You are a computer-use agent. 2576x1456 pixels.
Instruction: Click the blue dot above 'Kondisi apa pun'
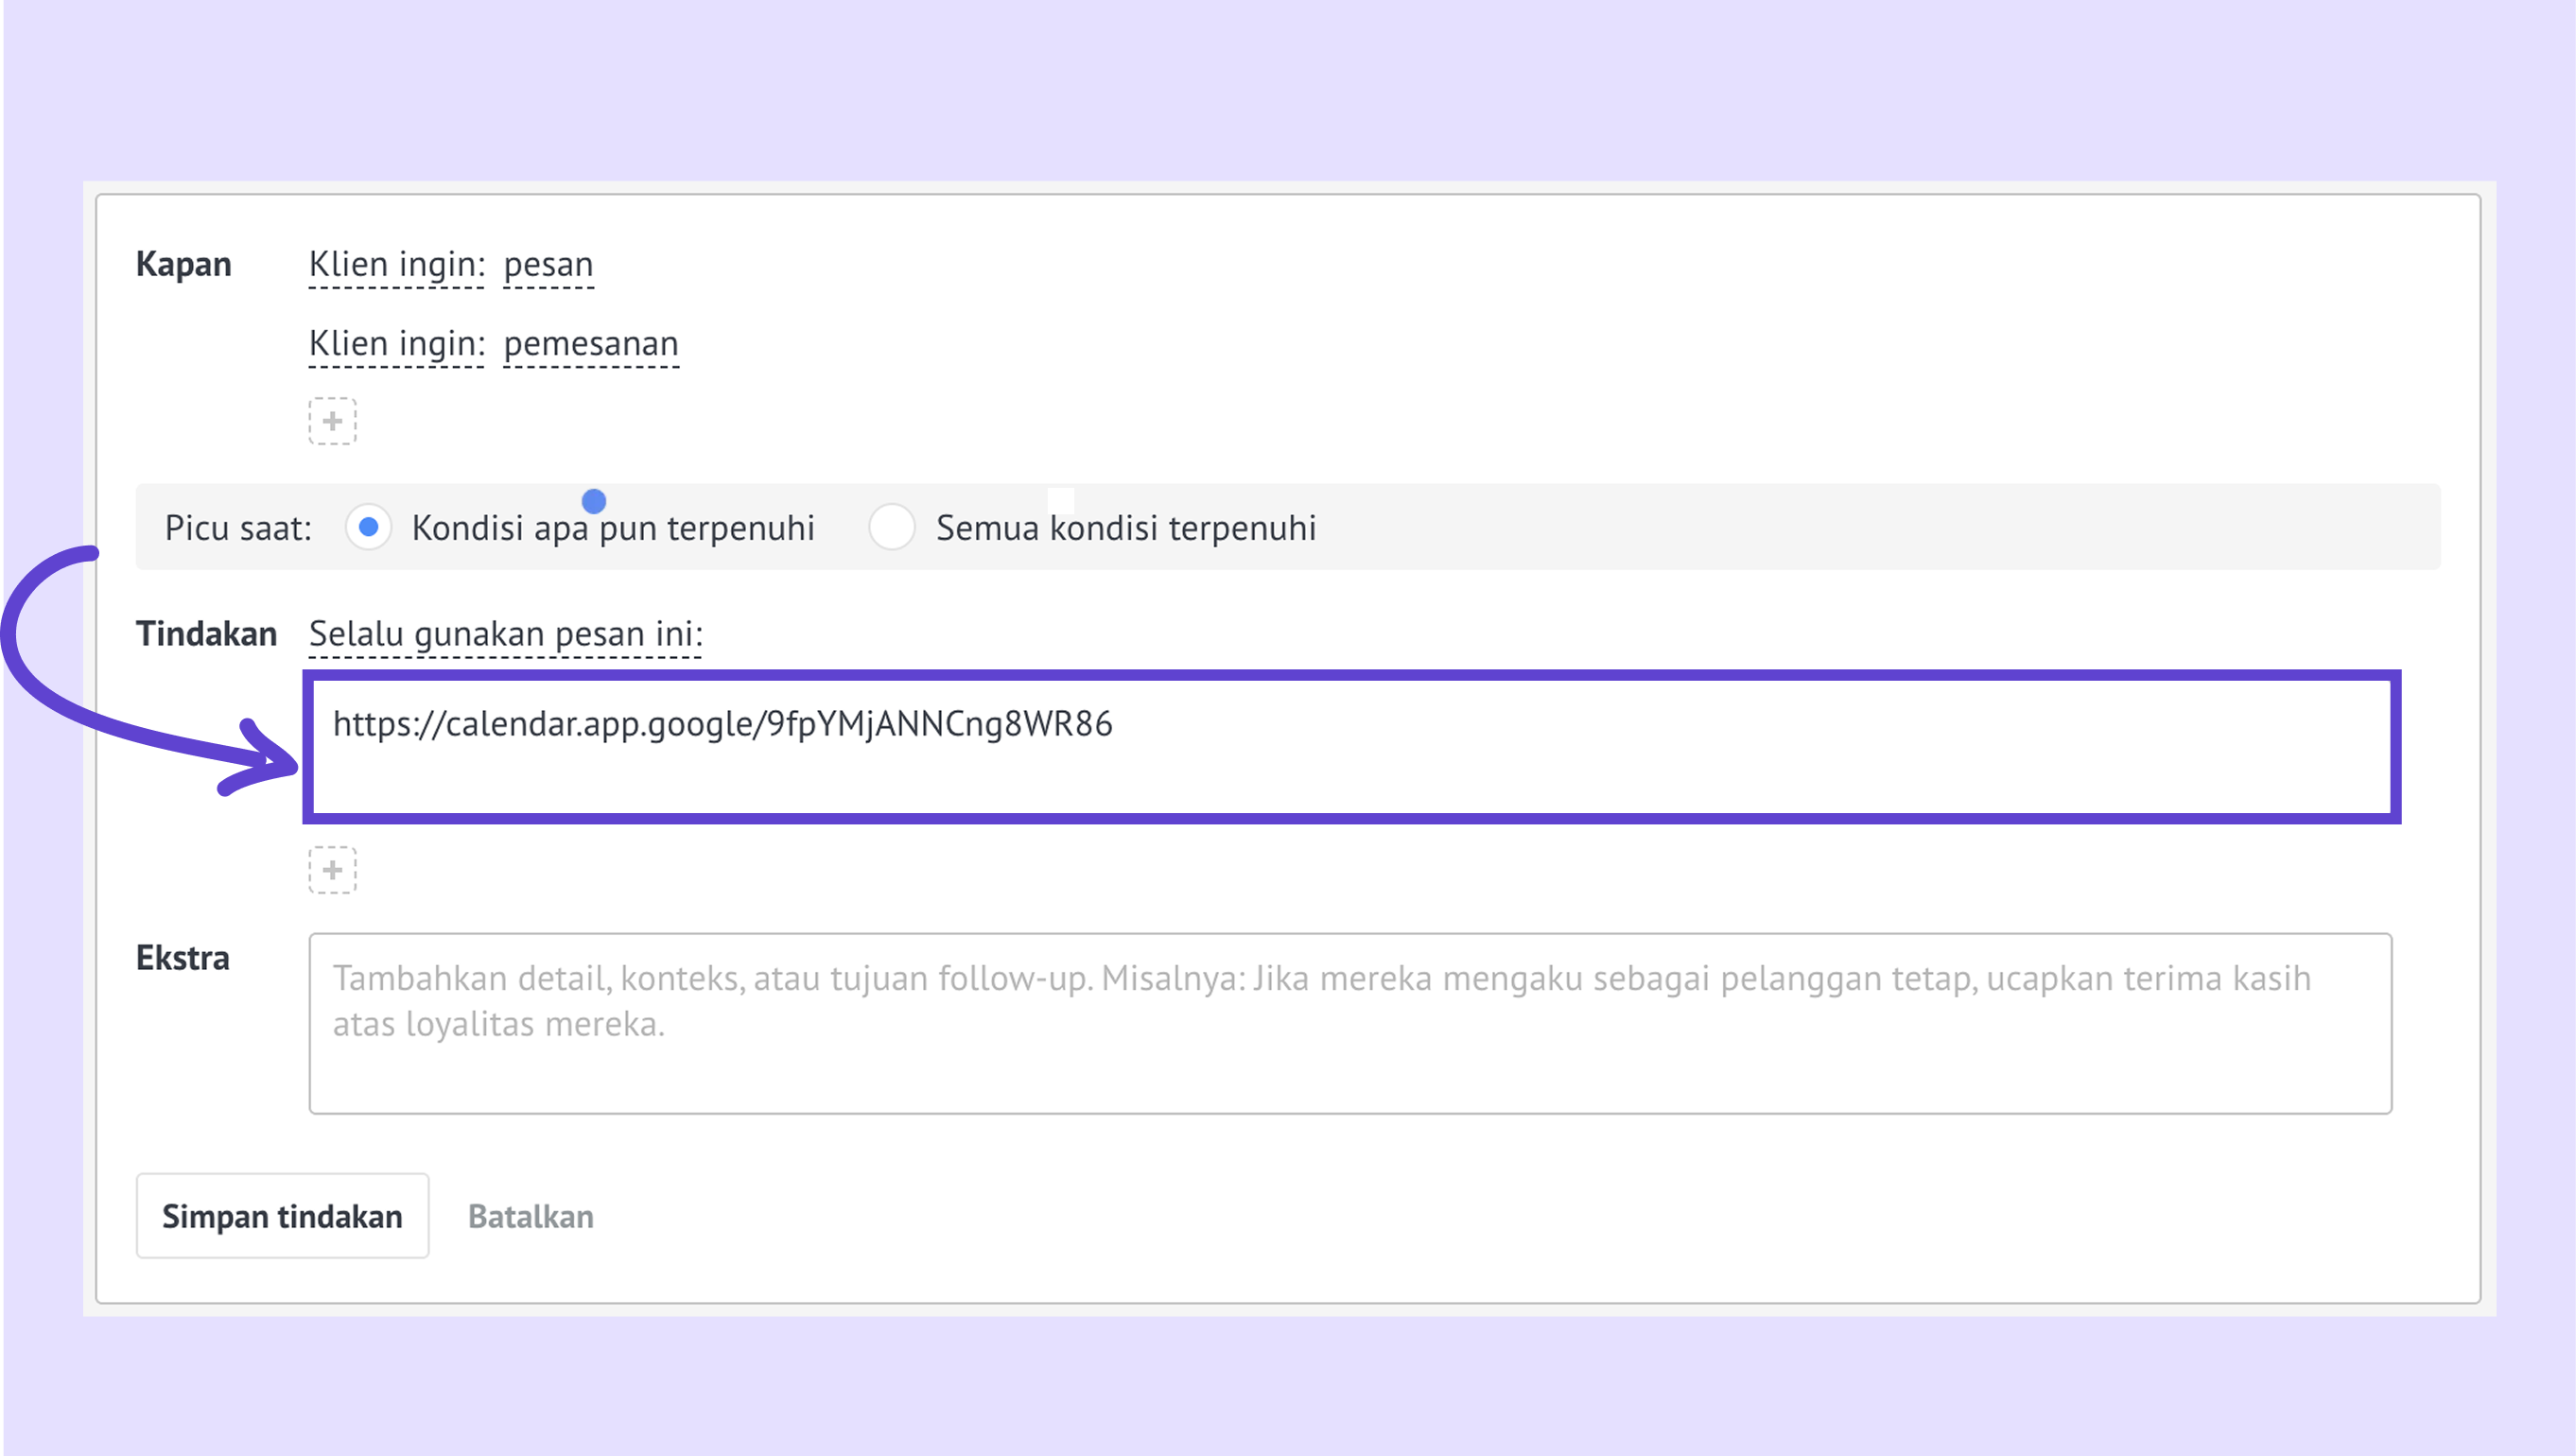click(594, 500)
